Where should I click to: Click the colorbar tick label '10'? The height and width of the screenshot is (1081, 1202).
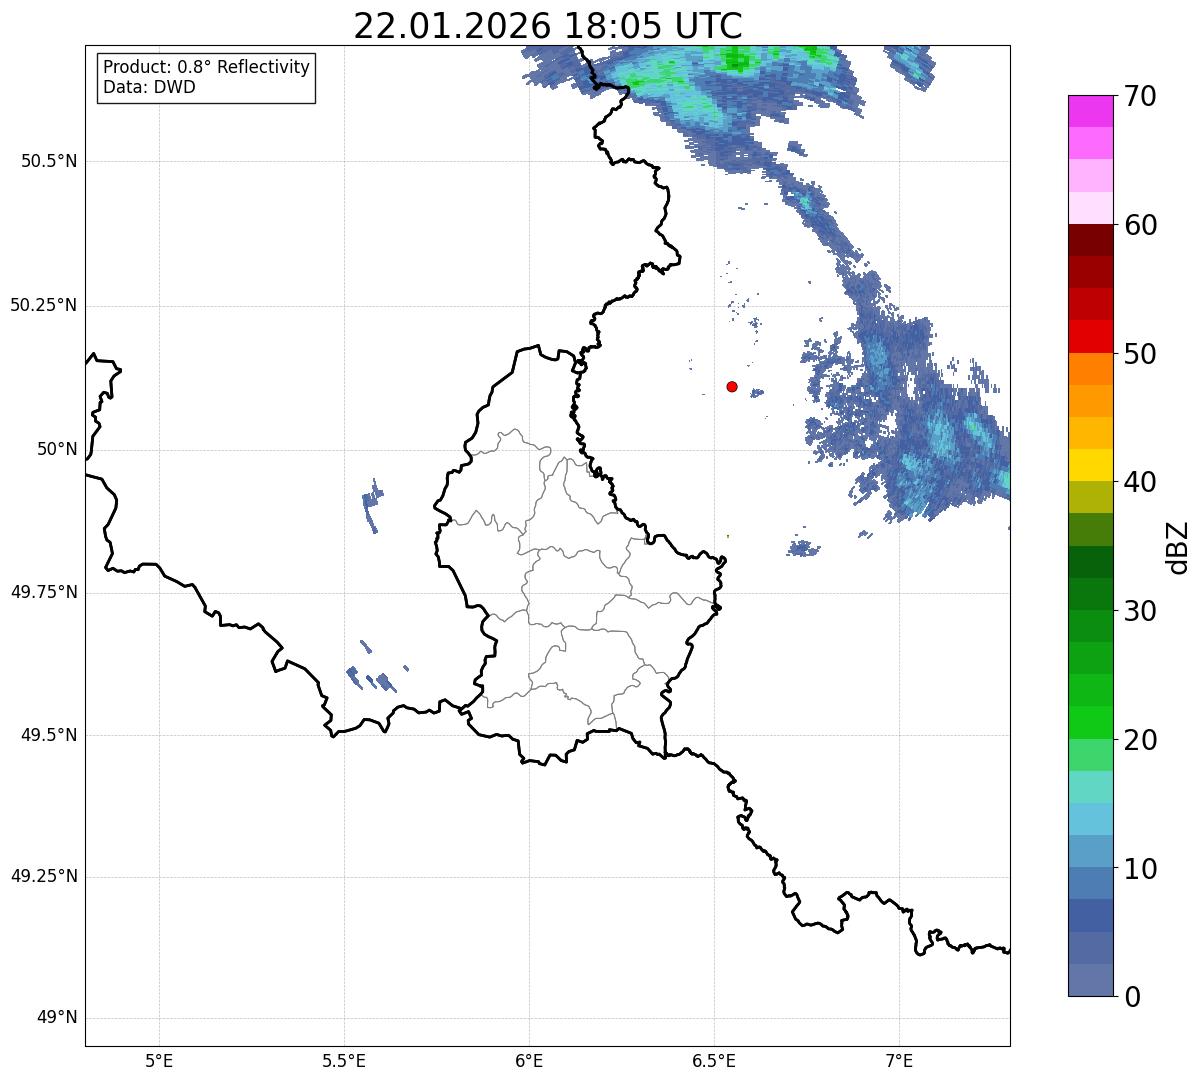click(x=1140, y=869)
